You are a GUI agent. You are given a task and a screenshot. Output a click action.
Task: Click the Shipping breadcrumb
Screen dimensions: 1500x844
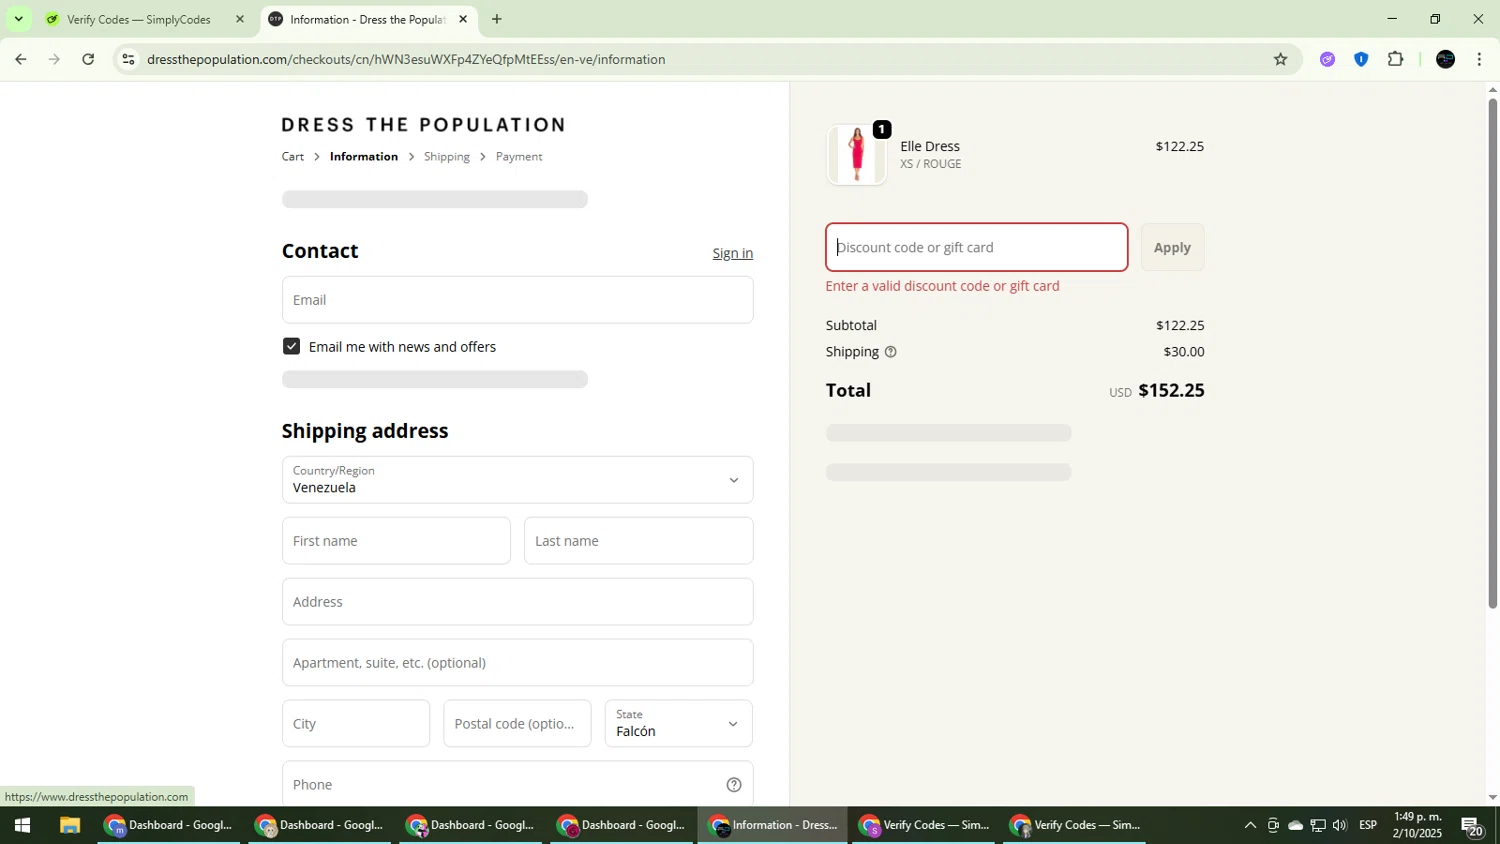click(447, 157)
